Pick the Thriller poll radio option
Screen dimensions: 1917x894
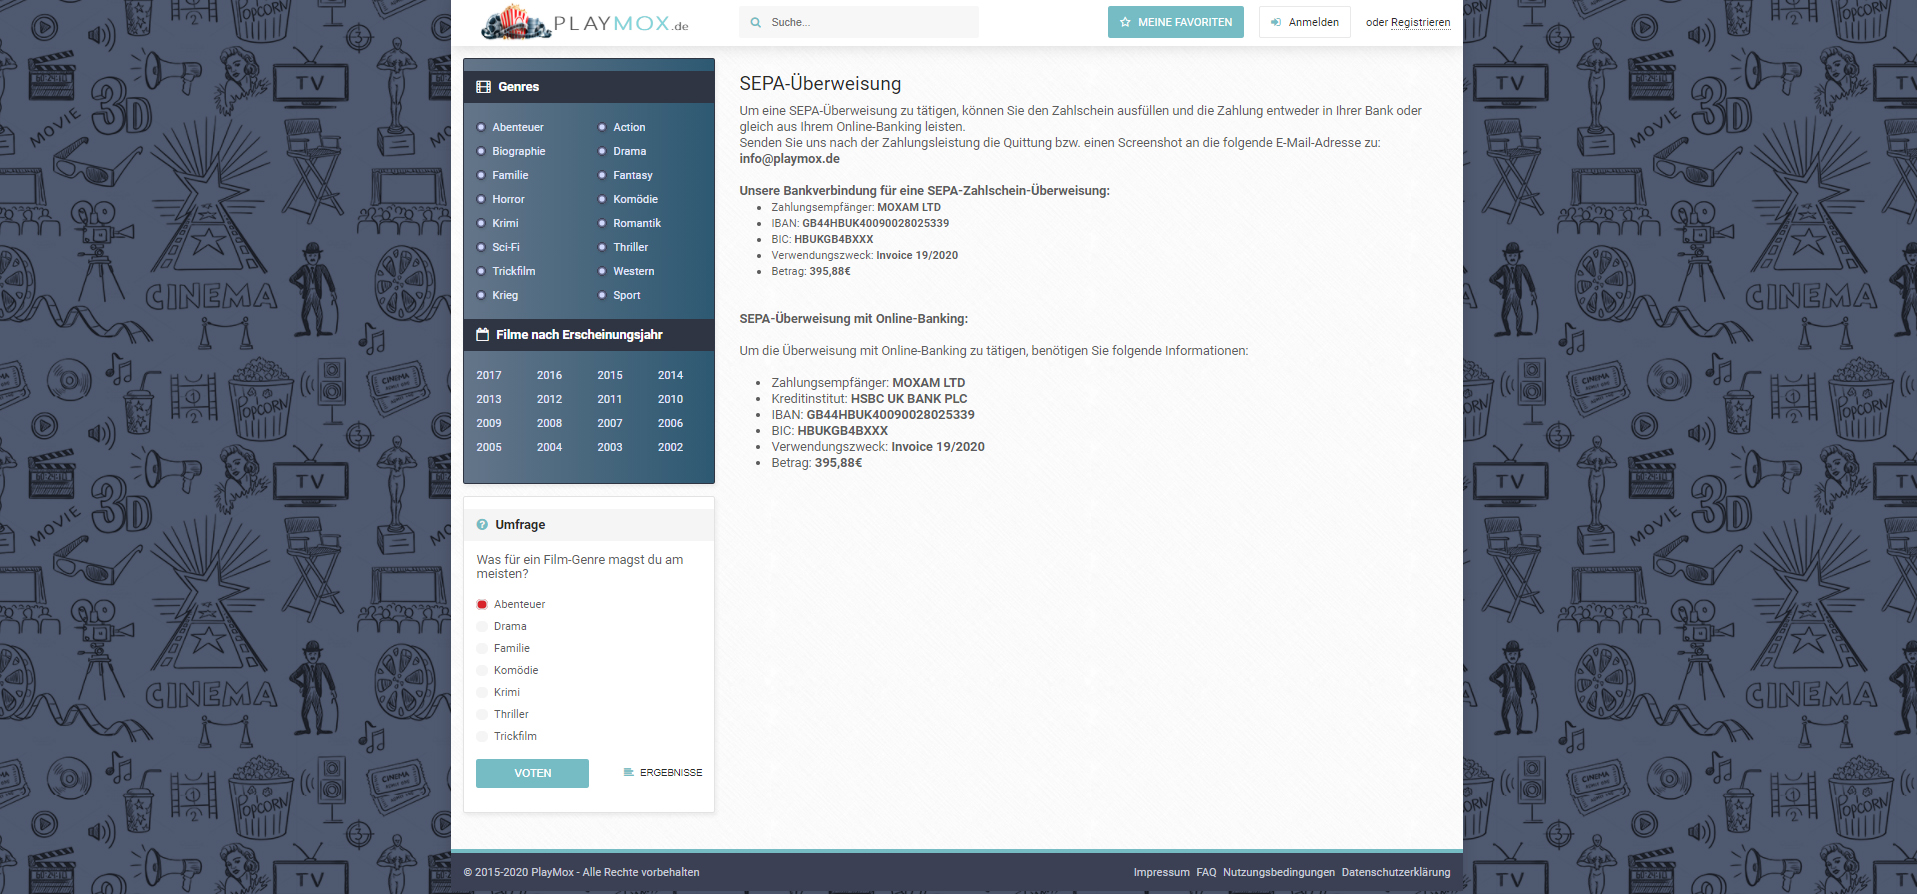point(482,715)
